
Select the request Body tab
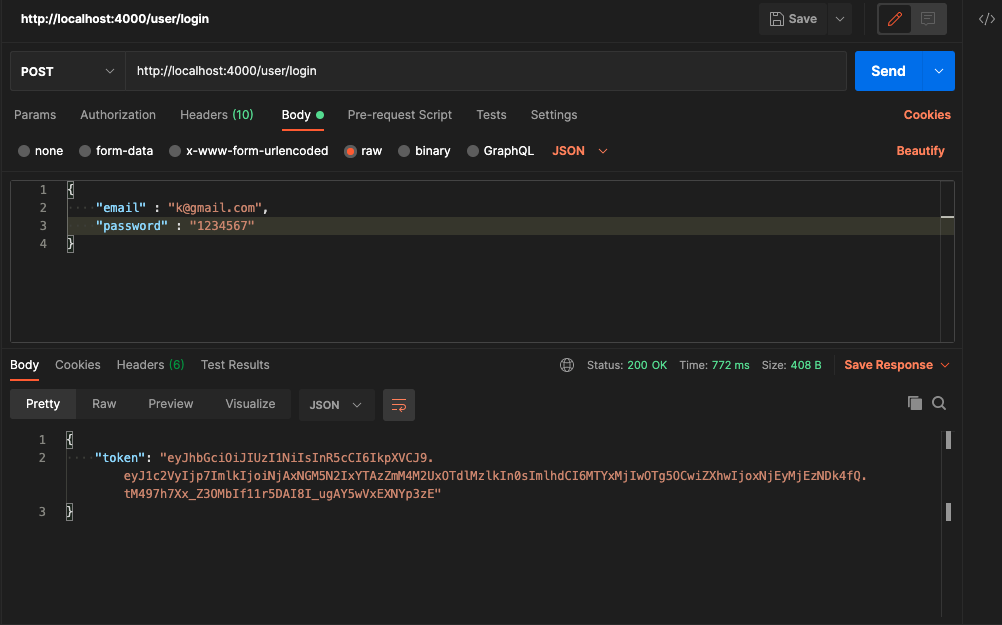[302, 115]
